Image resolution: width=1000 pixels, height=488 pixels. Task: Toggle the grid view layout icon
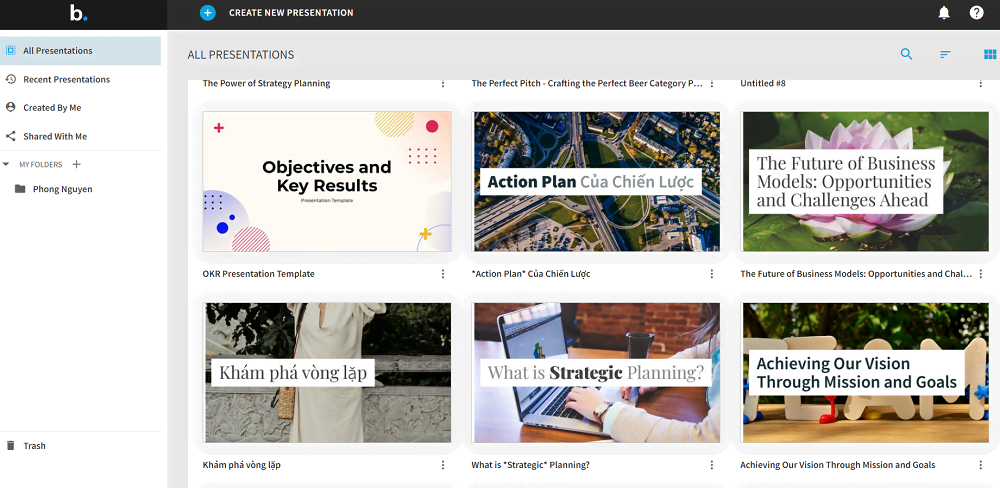coord(989,54)
